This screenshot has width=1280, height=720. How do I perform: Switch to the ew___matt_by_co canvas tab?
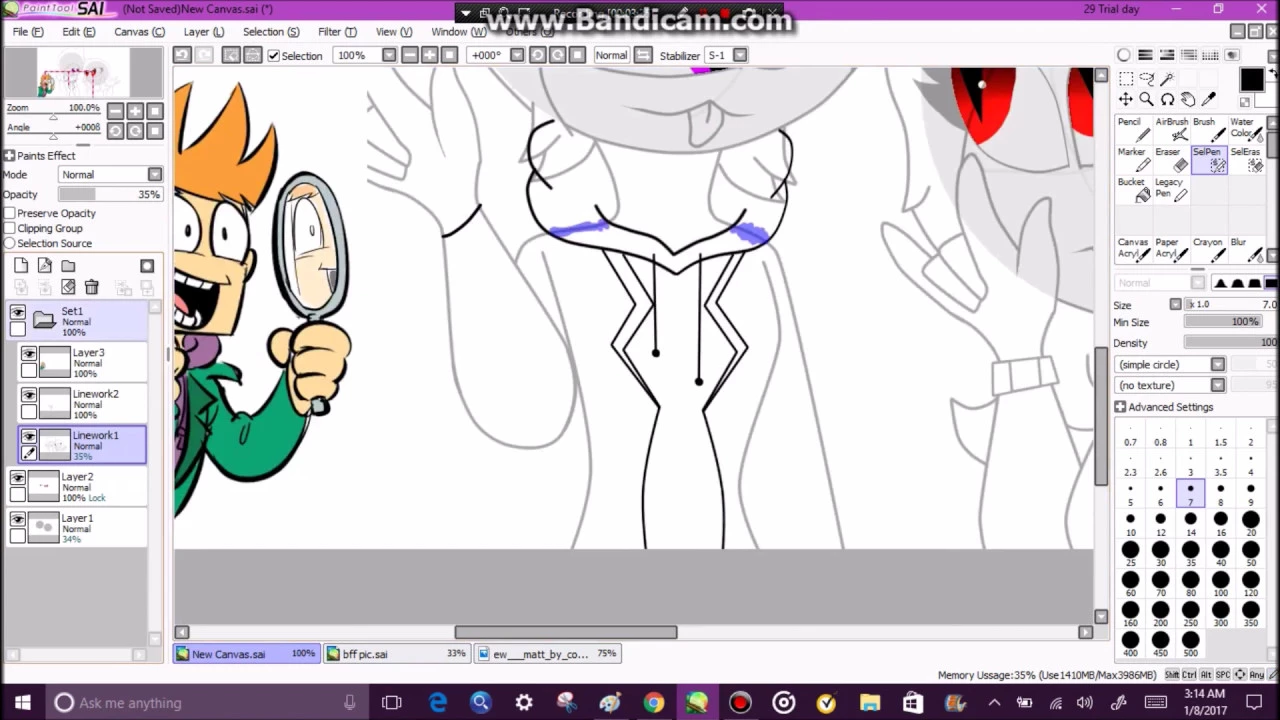coord(548,654)
